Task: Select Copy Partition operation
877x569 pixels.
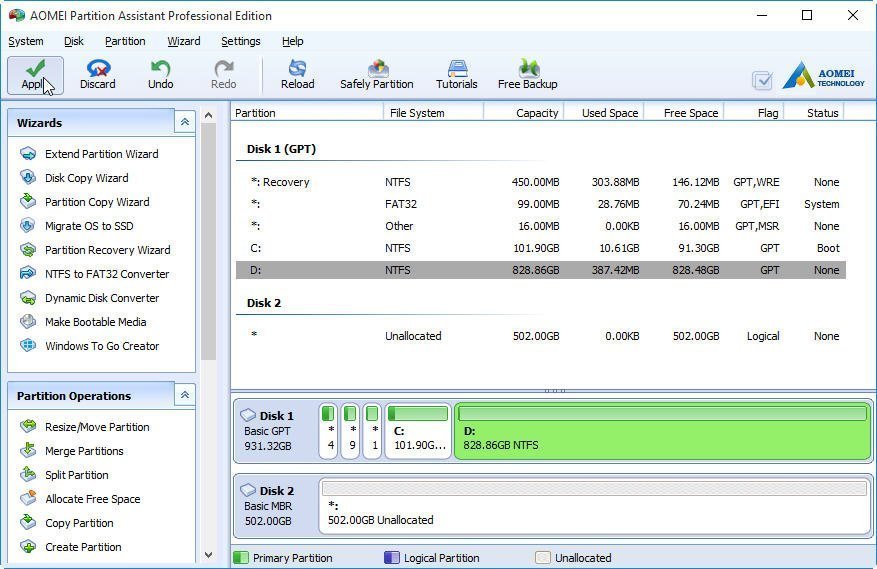Action: tap(67, 523)
